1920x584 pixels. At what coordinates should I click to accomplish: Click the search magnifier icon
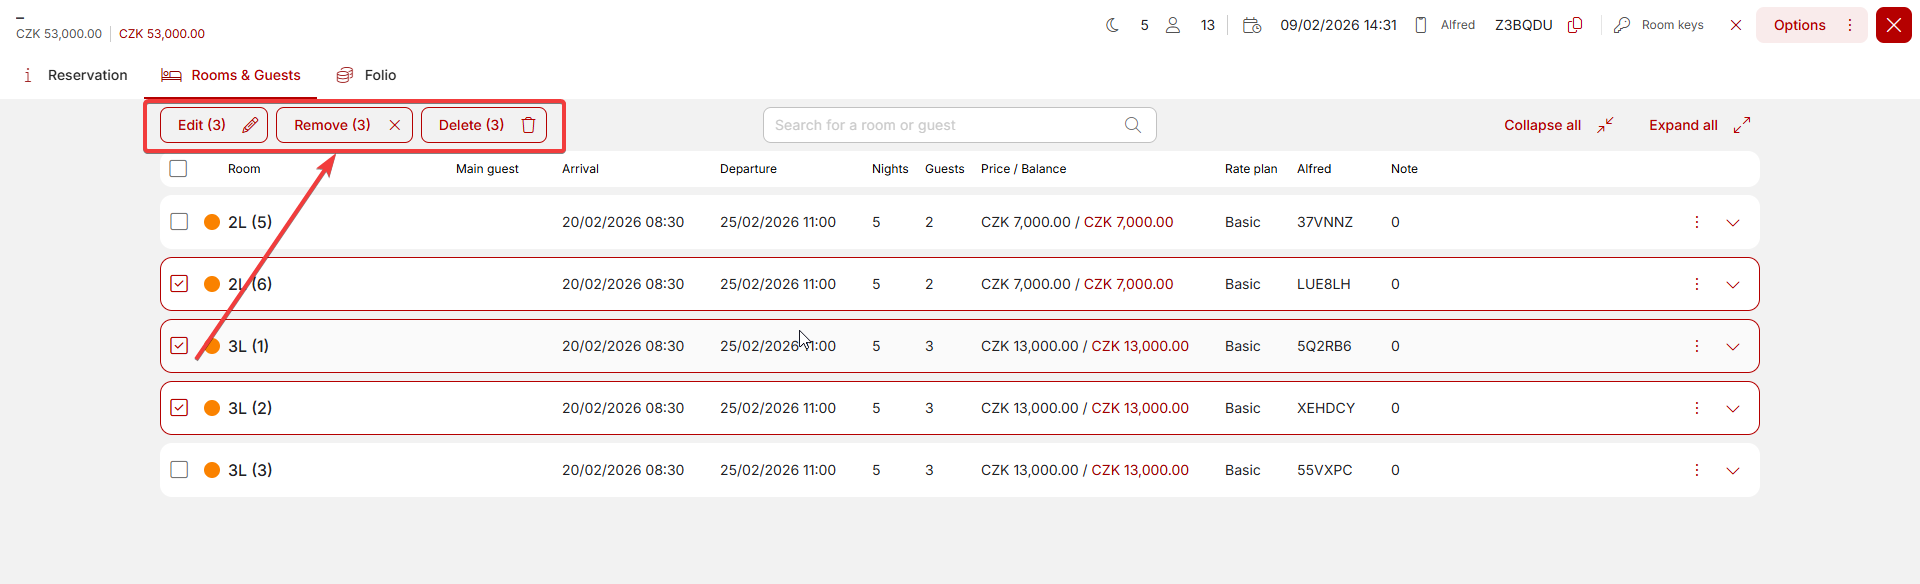coord(1132,125)
